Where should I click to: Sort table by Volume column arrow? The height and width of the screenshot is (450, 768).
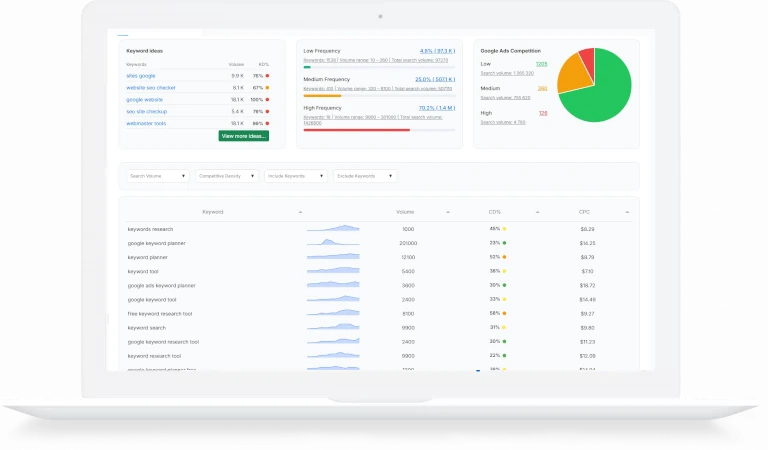coord(448,212)
